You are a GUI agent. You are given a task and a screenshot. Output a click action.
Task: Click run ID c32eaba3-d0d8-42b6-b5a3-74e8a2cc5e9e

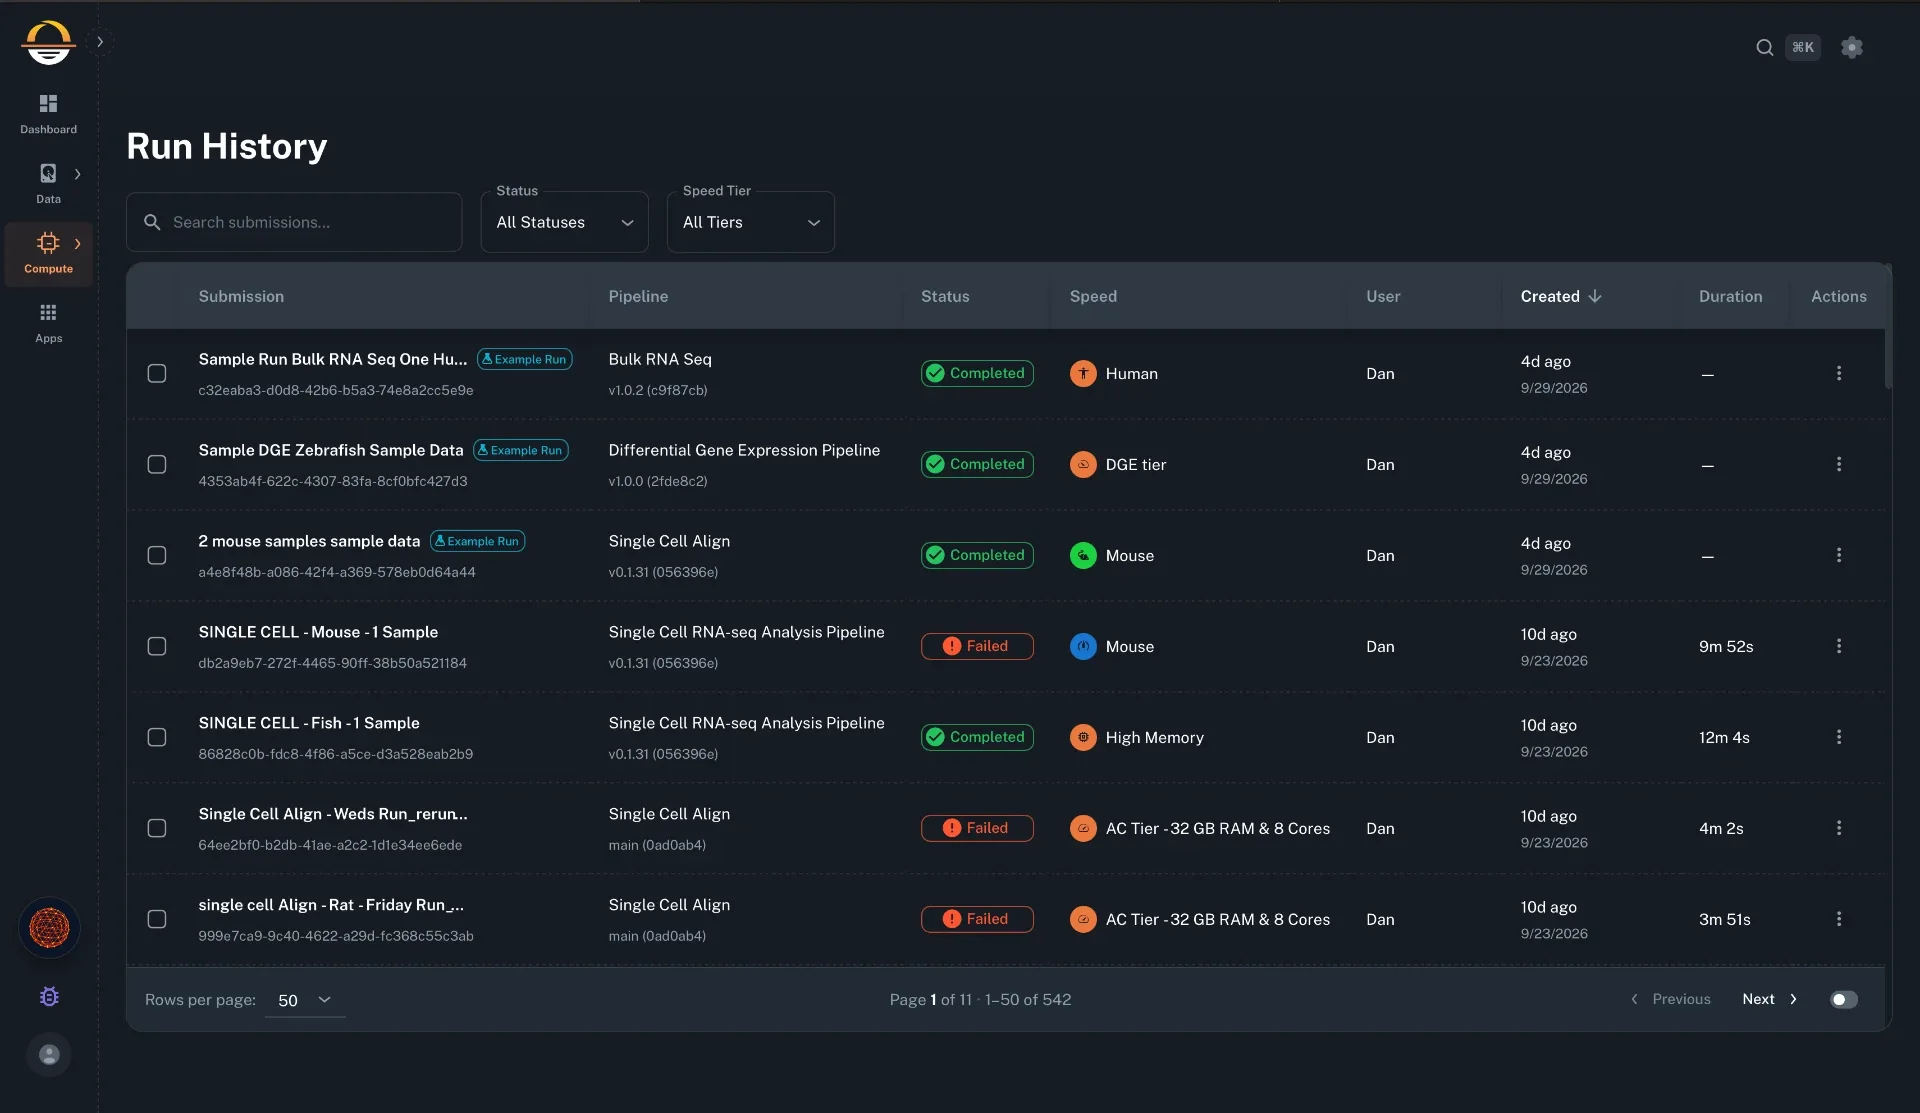pos(336,390)
